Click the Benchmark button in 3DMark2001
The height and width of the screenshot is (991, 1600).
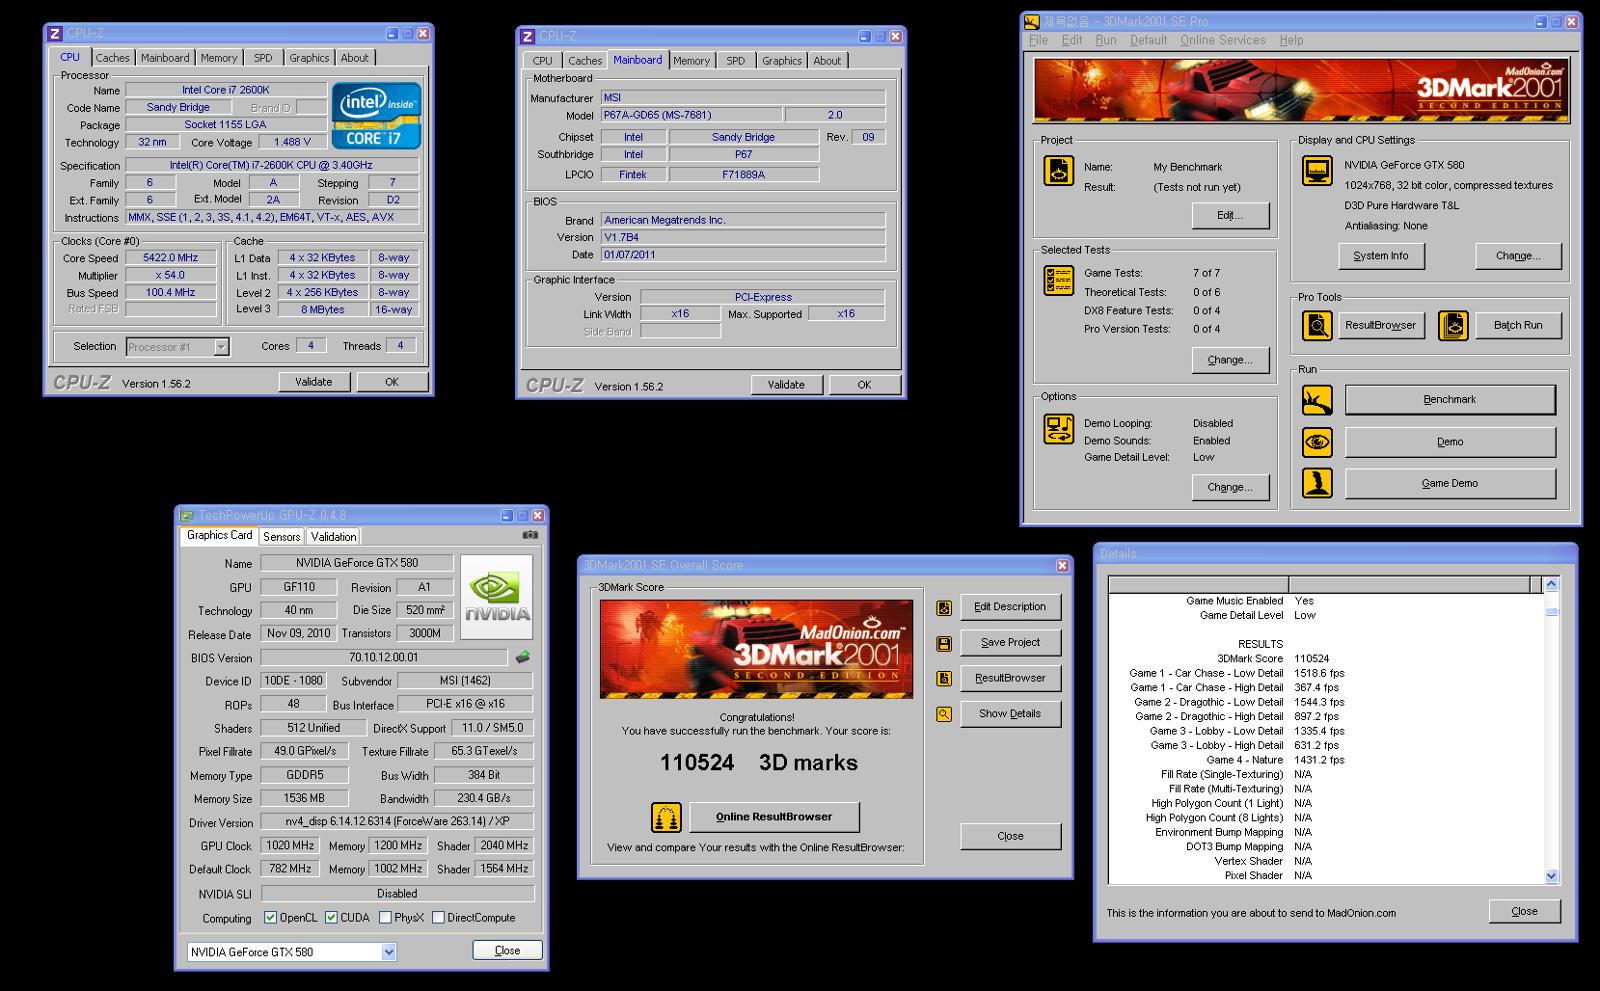[1450, 400]
